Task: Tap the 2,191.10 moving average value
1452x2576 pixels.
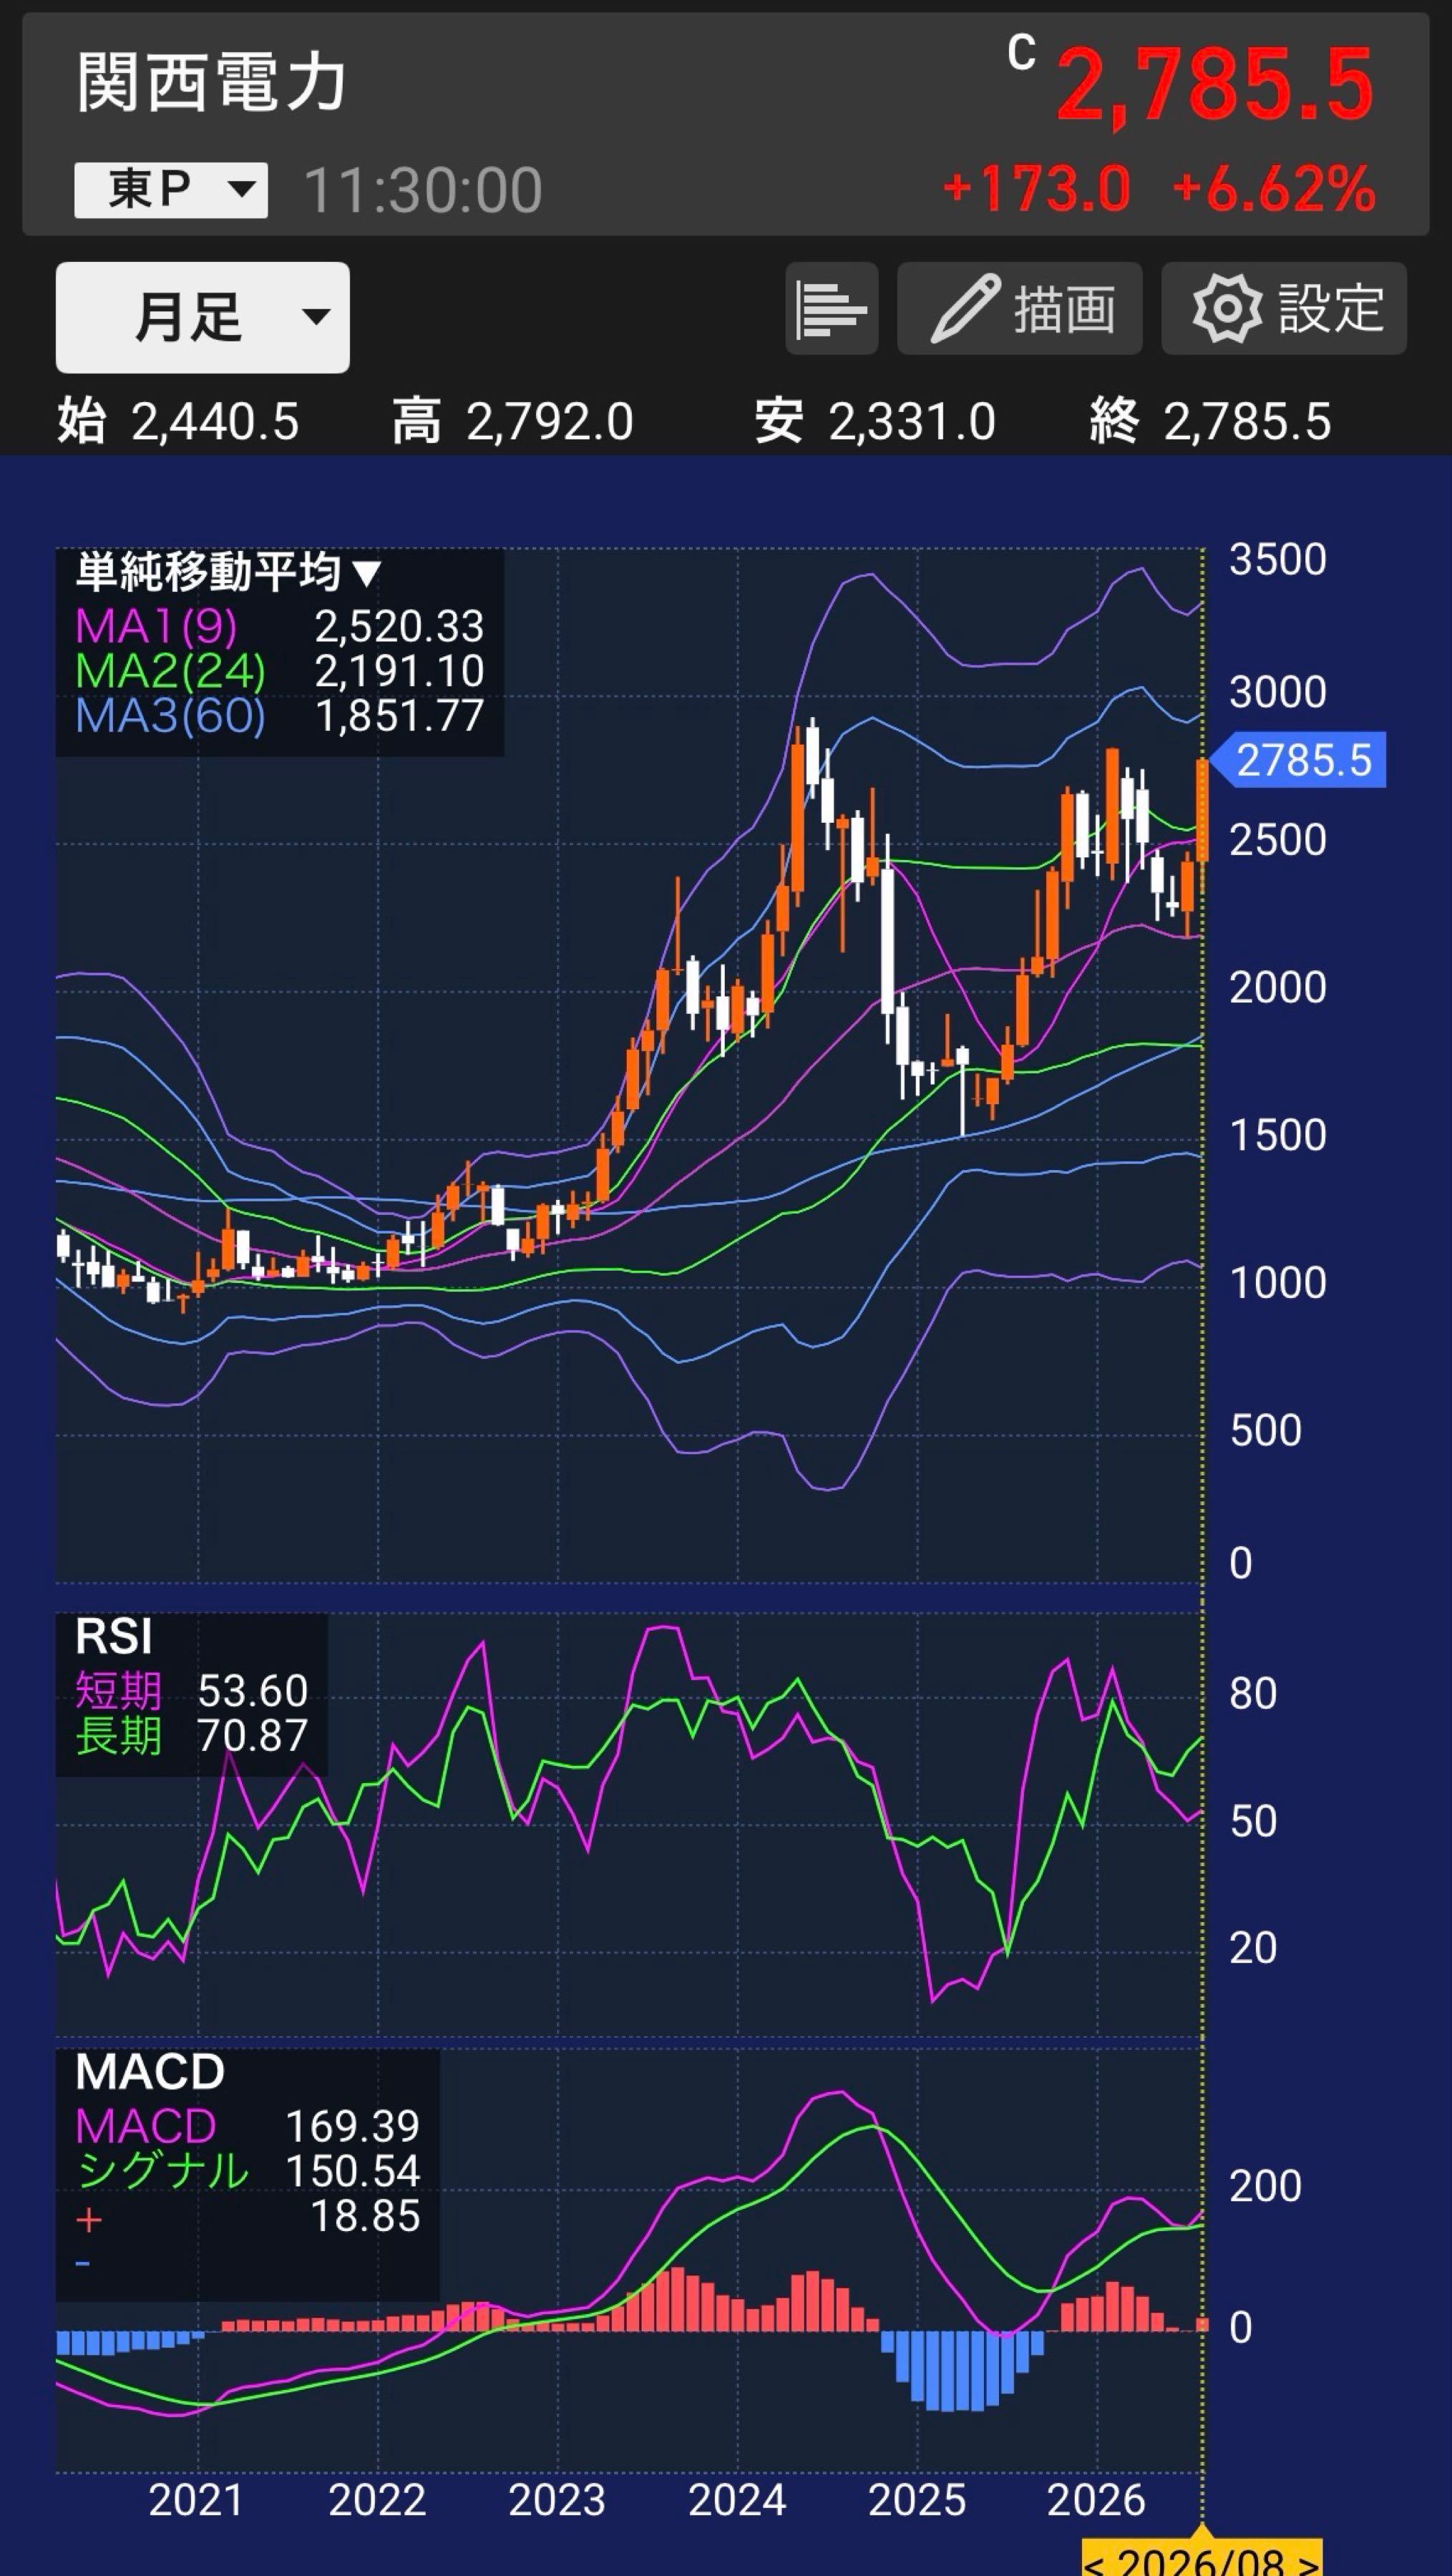Action: 399,671
